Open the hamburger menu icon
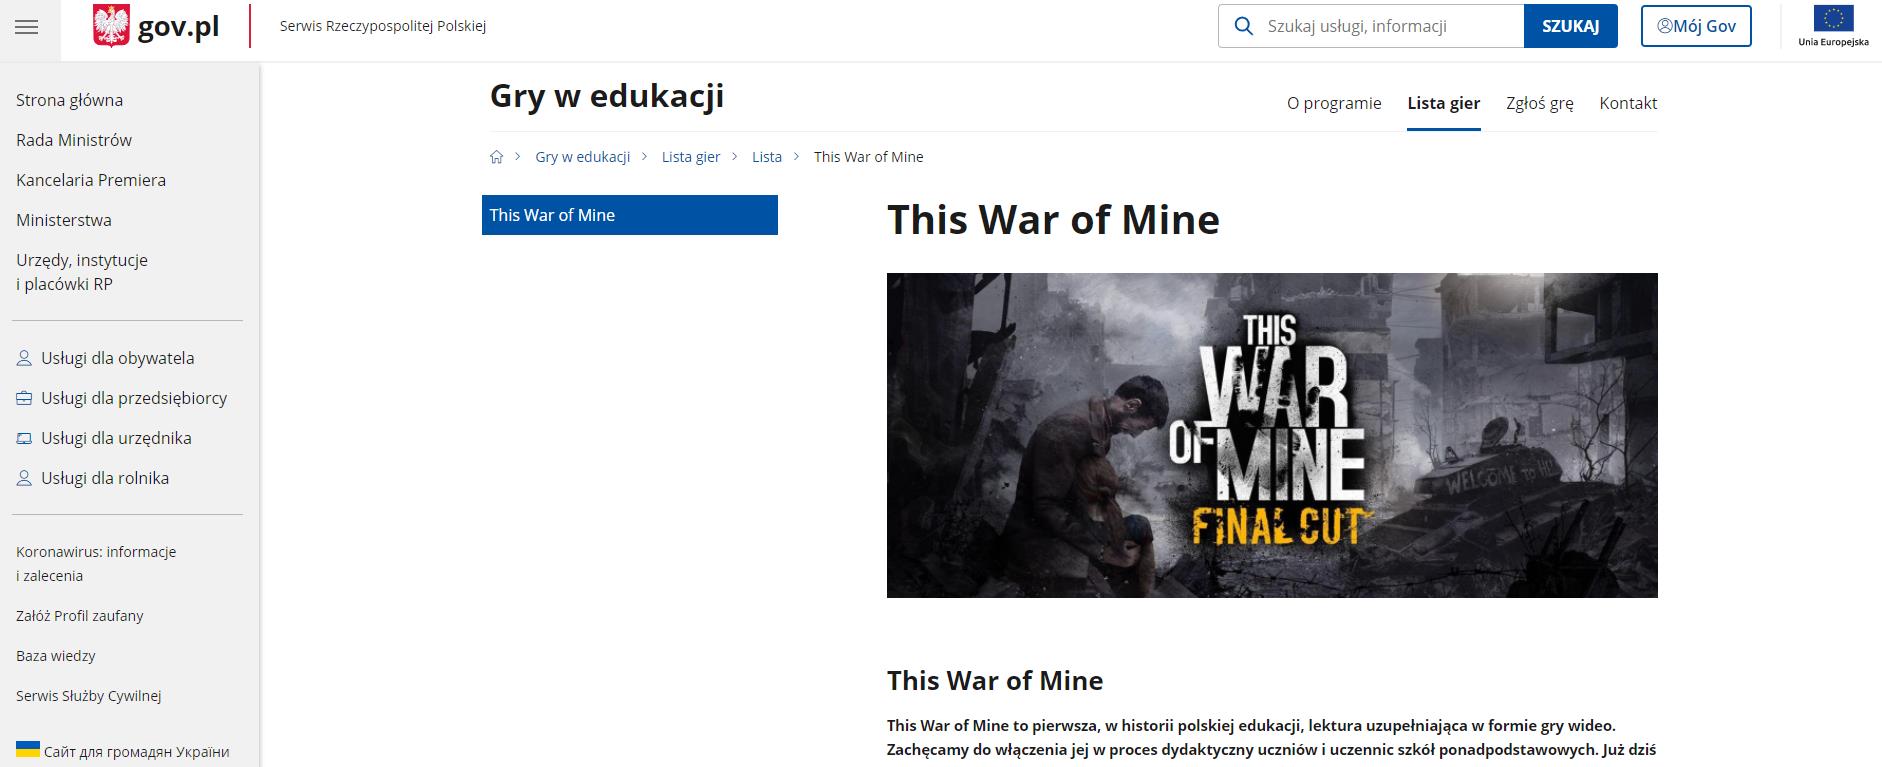The height and width of the screenshot is (767, 1882). 27,27
